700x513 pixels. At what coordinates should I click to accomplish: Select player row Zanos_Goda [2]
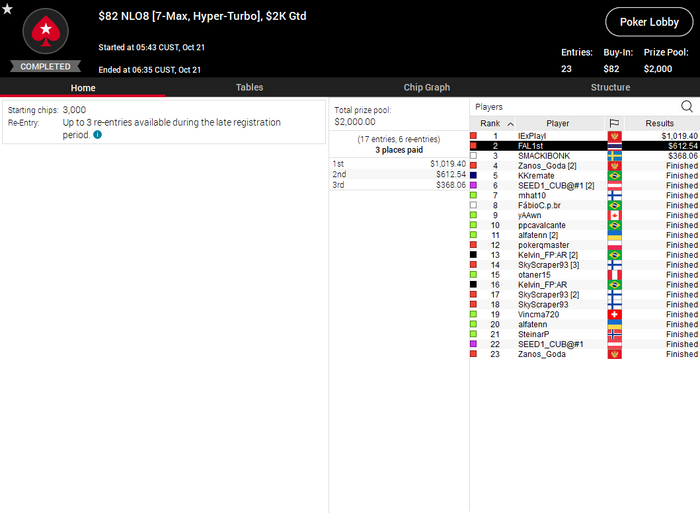(x=584, y=166)
